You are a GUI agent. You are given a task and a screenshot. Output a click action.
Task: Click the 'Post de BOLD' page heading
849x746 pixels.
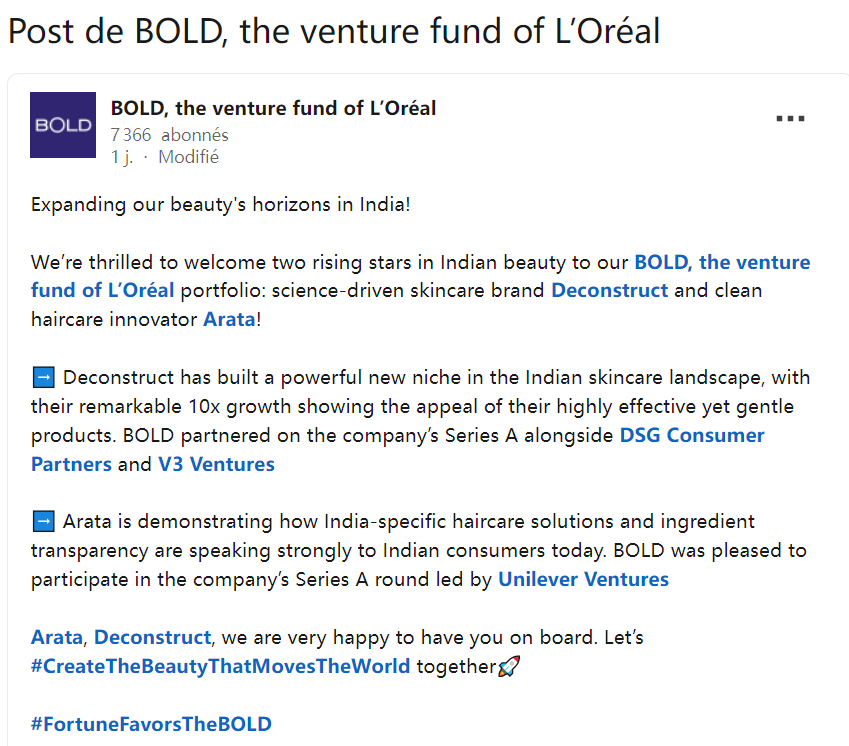coord(334,31)
